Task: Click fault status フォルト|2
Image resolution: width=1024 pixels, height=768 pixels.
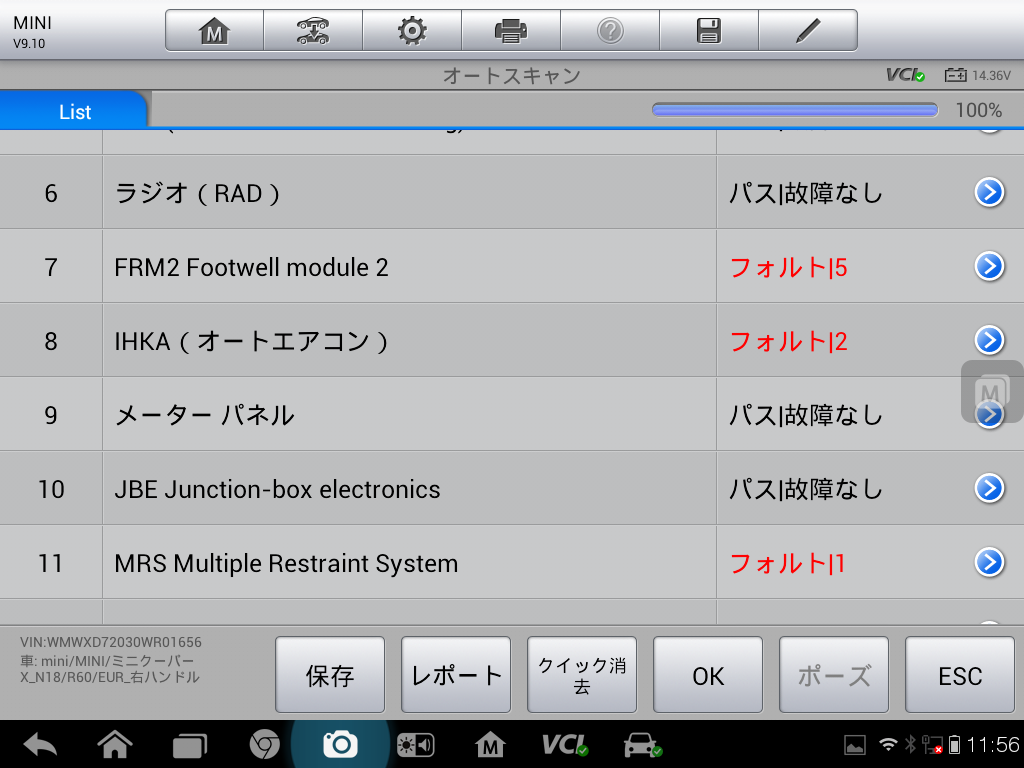Action: [x=788, y=341]
